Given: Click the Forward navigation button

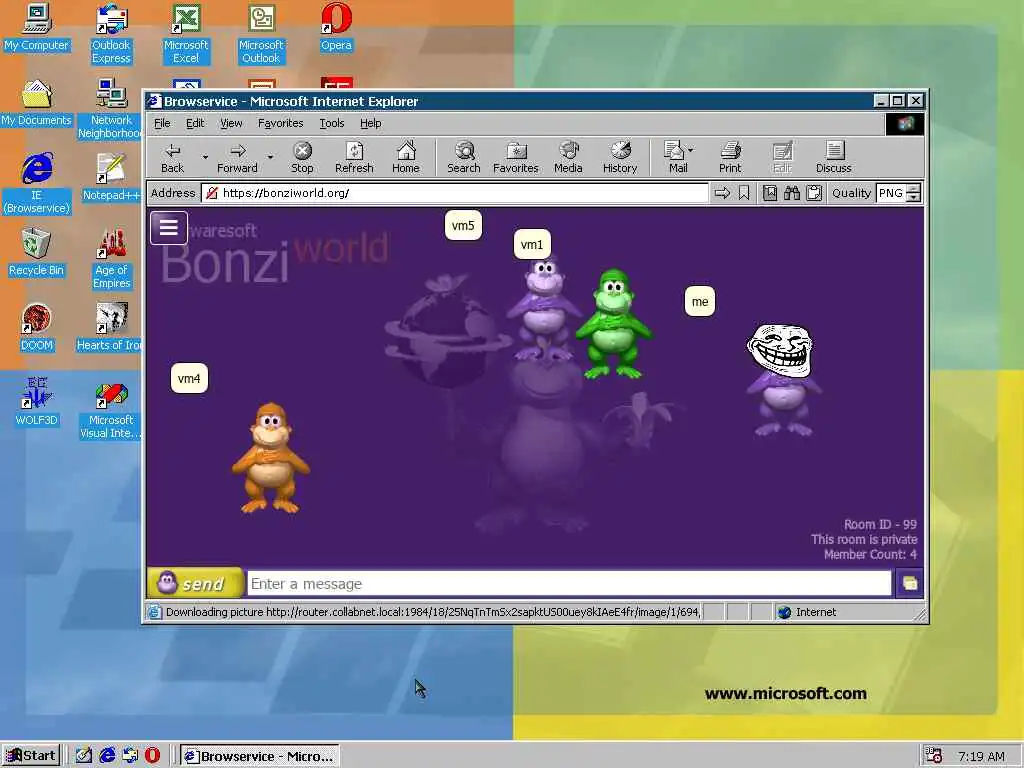Looking at the screenshot, I should (237, 157).
